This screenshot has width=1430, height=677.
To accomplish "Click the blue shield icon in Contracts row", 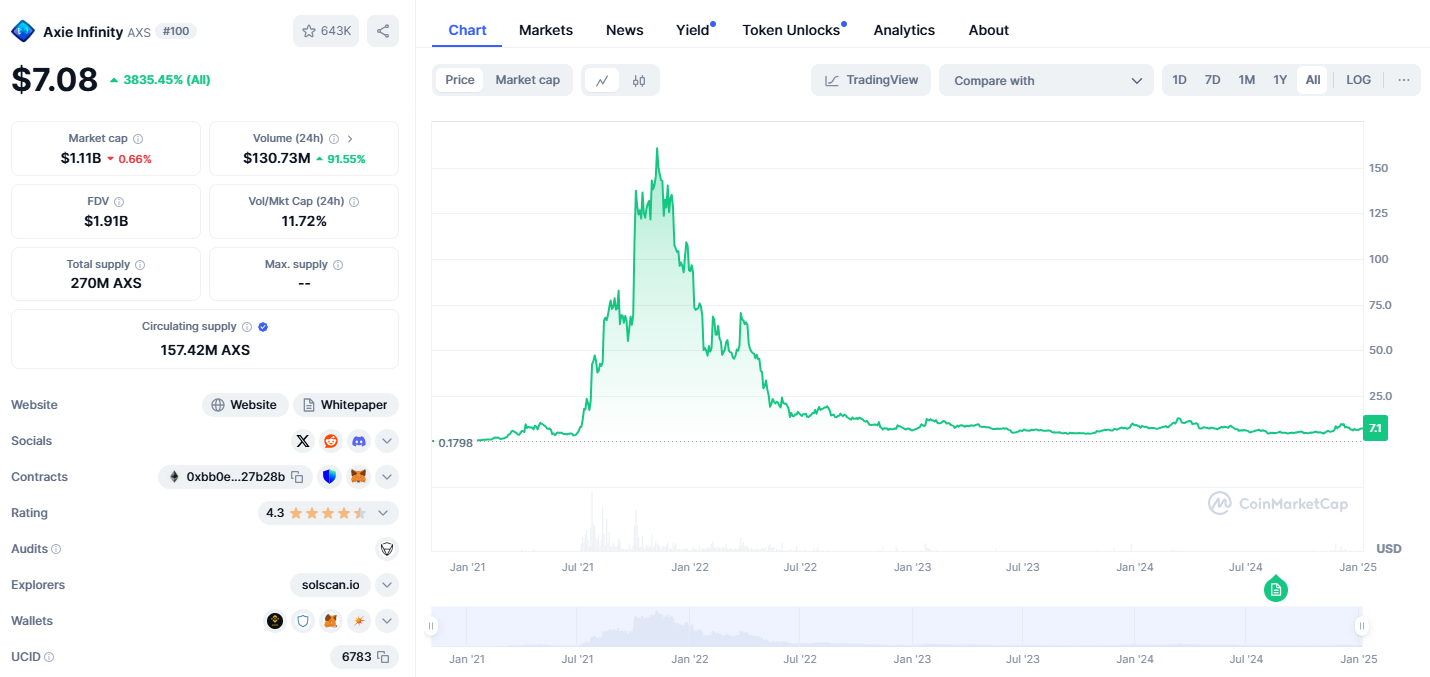I will (x=330, y=477).
